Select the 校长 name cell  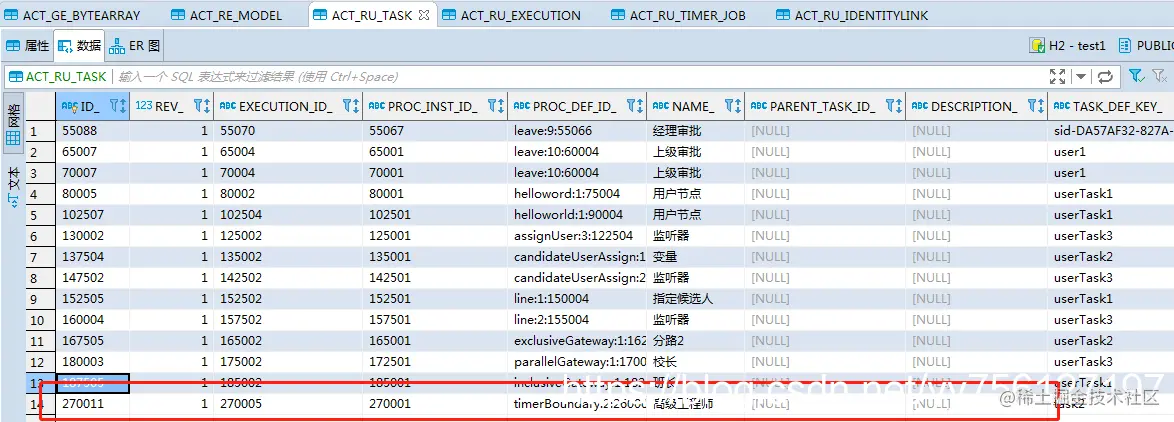tap(696, 361)
